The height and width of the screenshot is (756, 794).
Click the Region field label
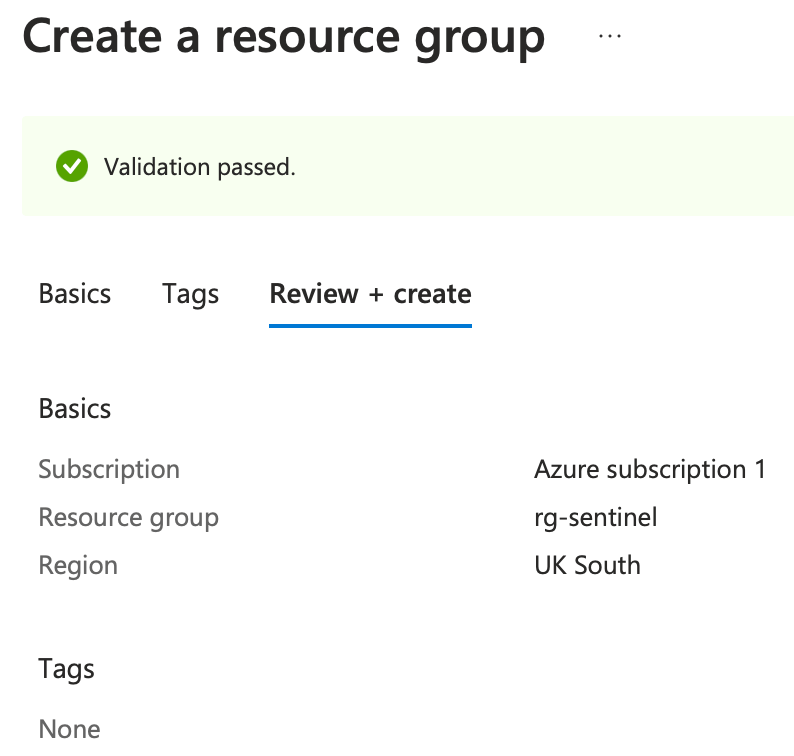78,565
